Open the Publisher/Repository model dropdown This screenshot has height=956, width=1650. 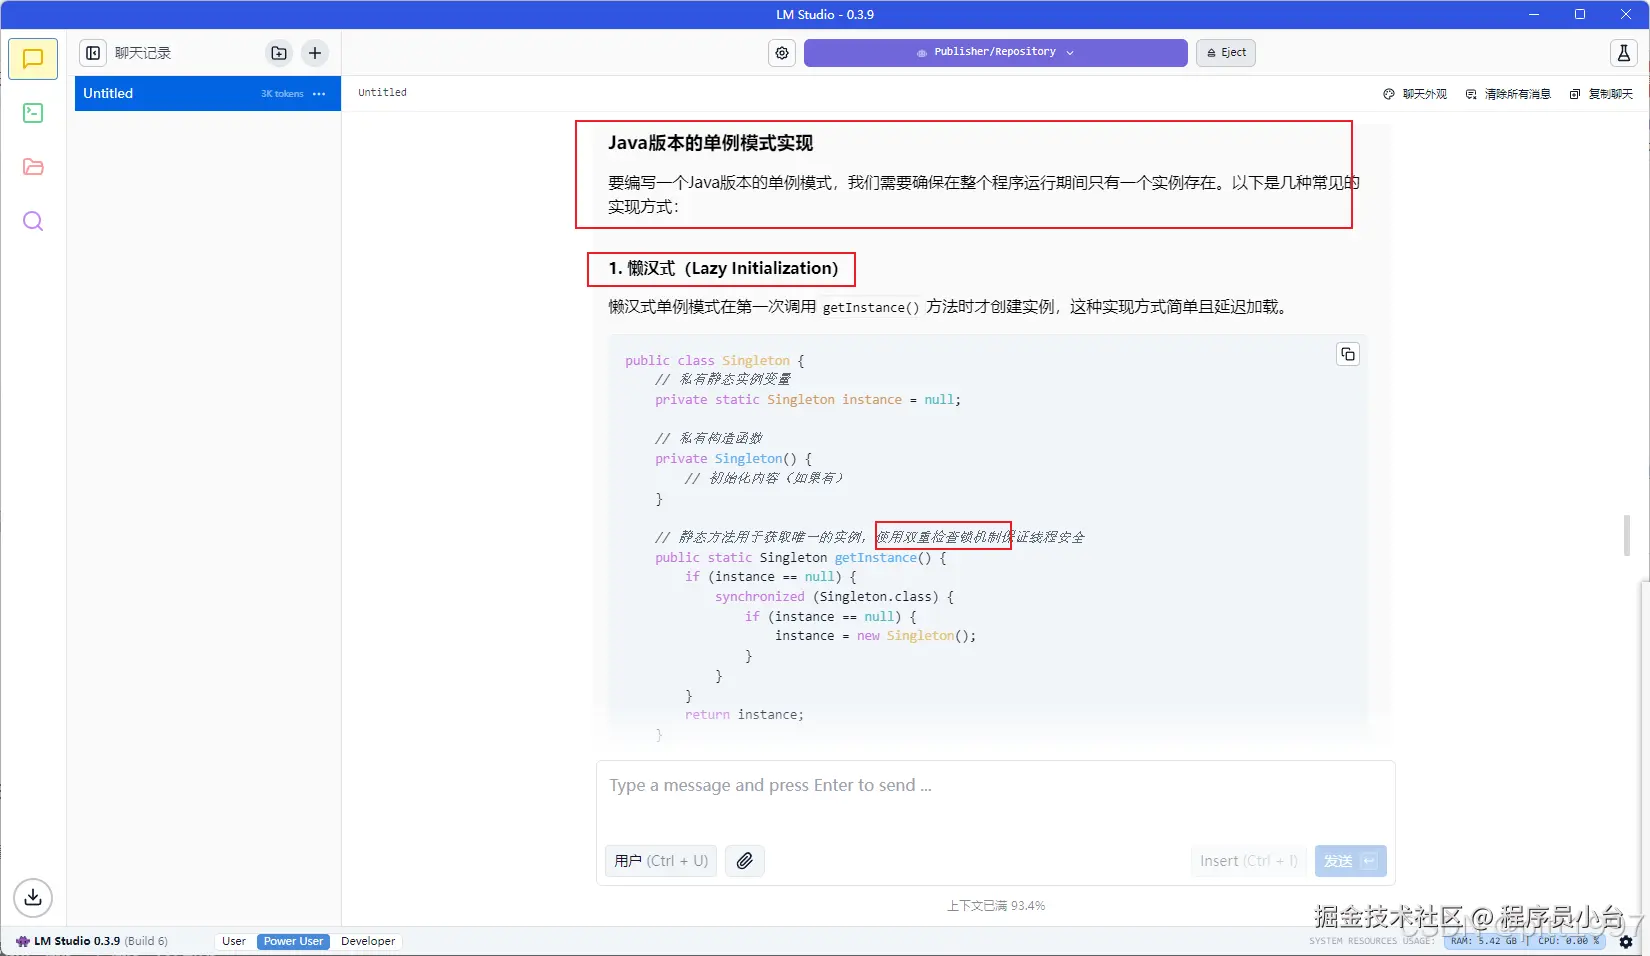click(x=994, y=52)
